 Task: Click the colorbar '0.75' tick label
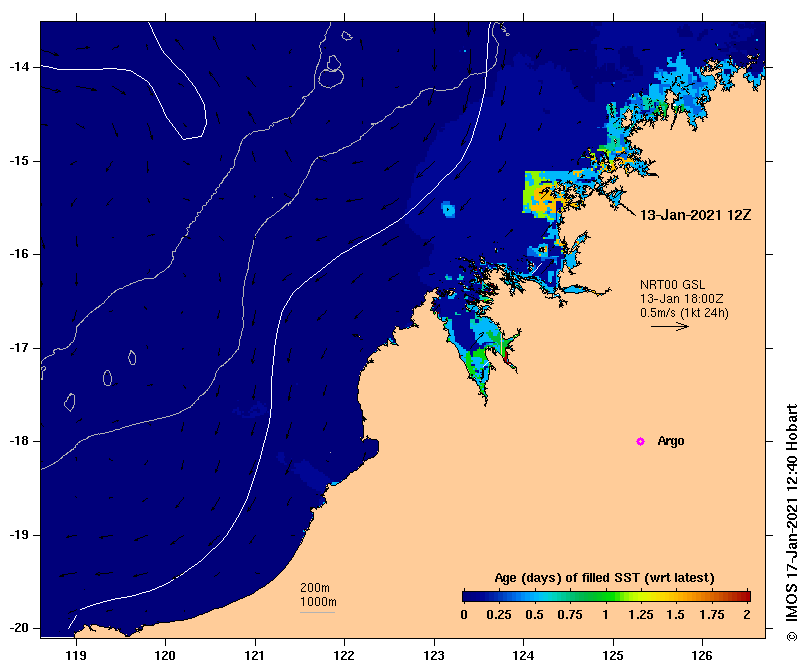(570, 615)
